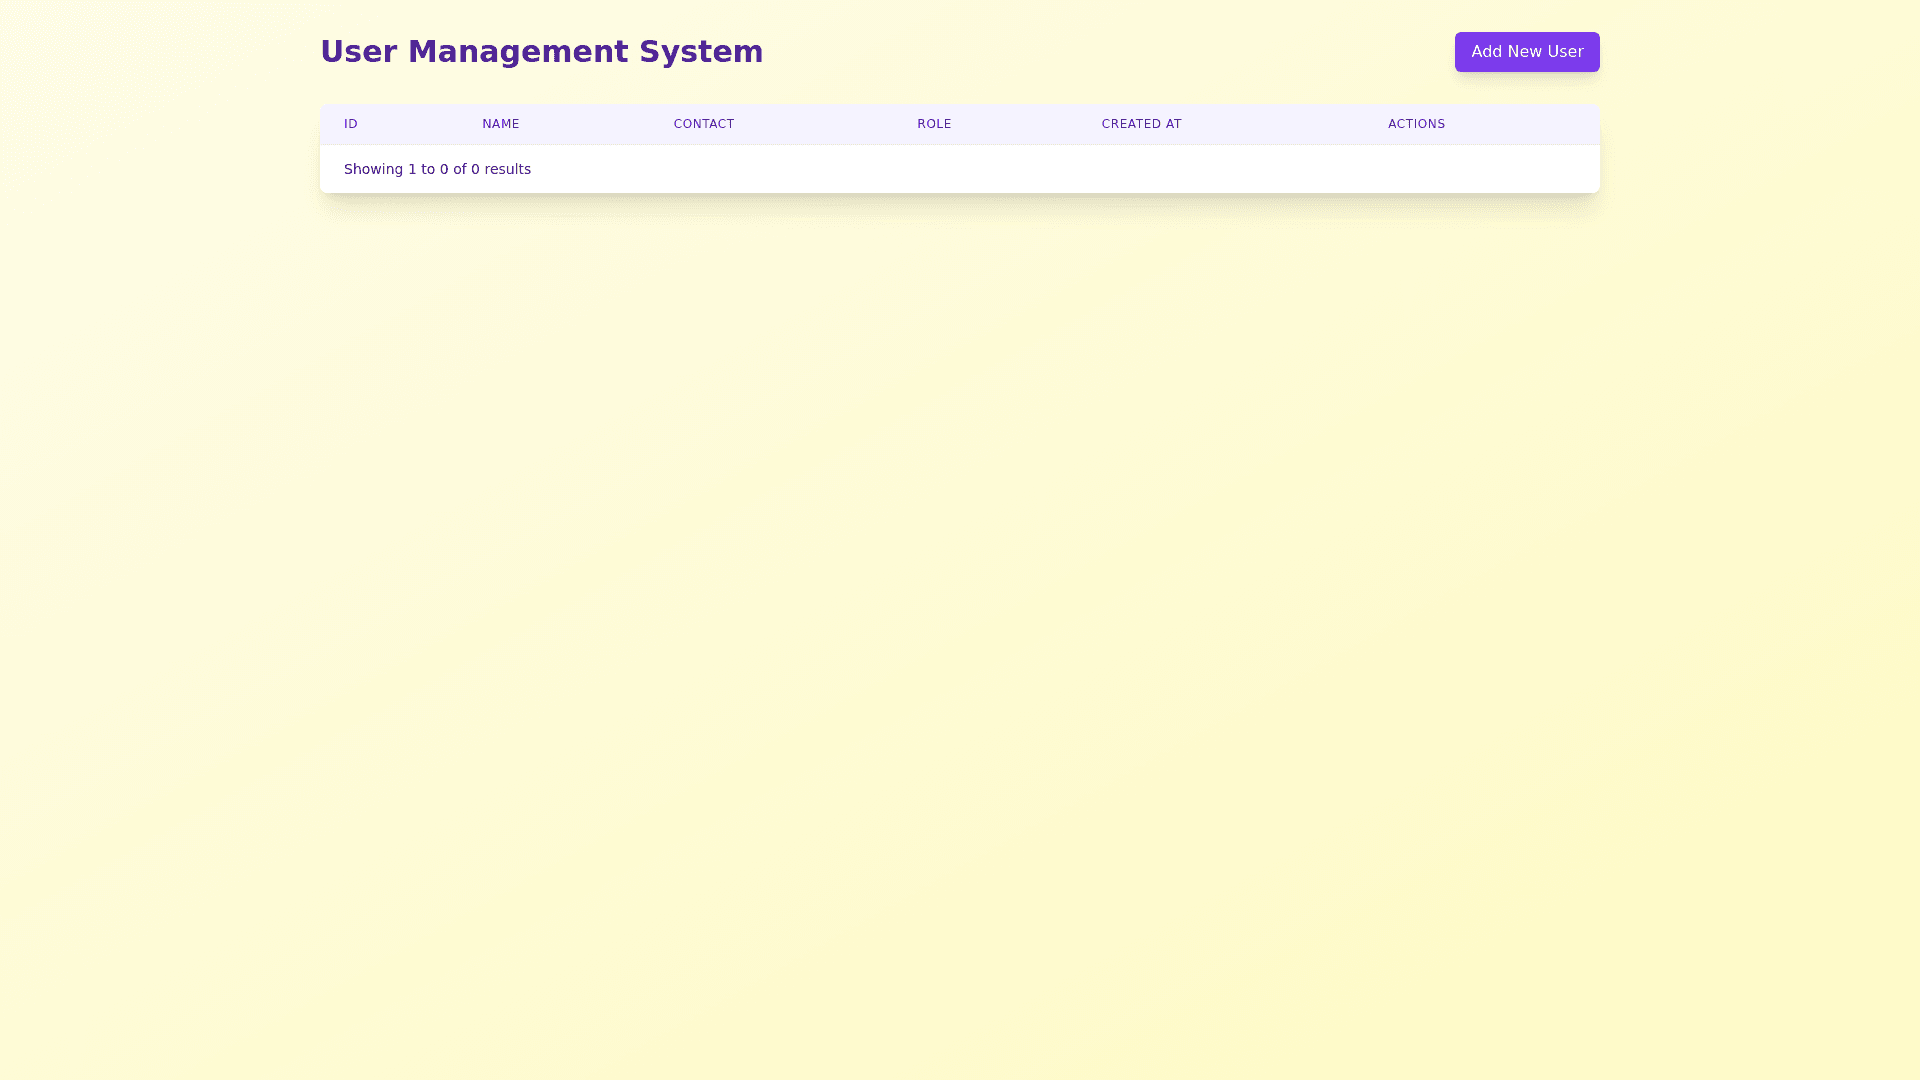
Task: Select the CONTACT column header
Action: (x=703, y=124)
